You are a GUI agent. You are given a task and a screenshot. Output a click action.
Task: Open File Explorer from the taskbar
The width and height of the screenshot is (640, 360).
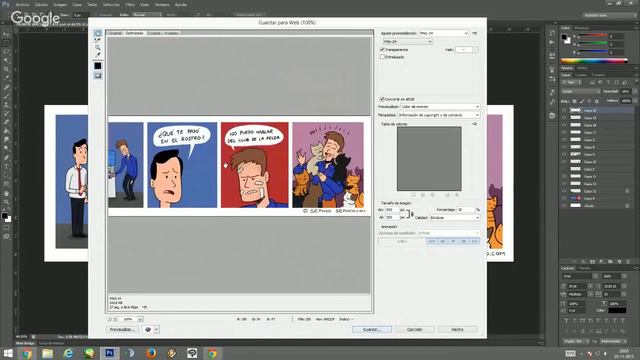(x=47, y=353)
